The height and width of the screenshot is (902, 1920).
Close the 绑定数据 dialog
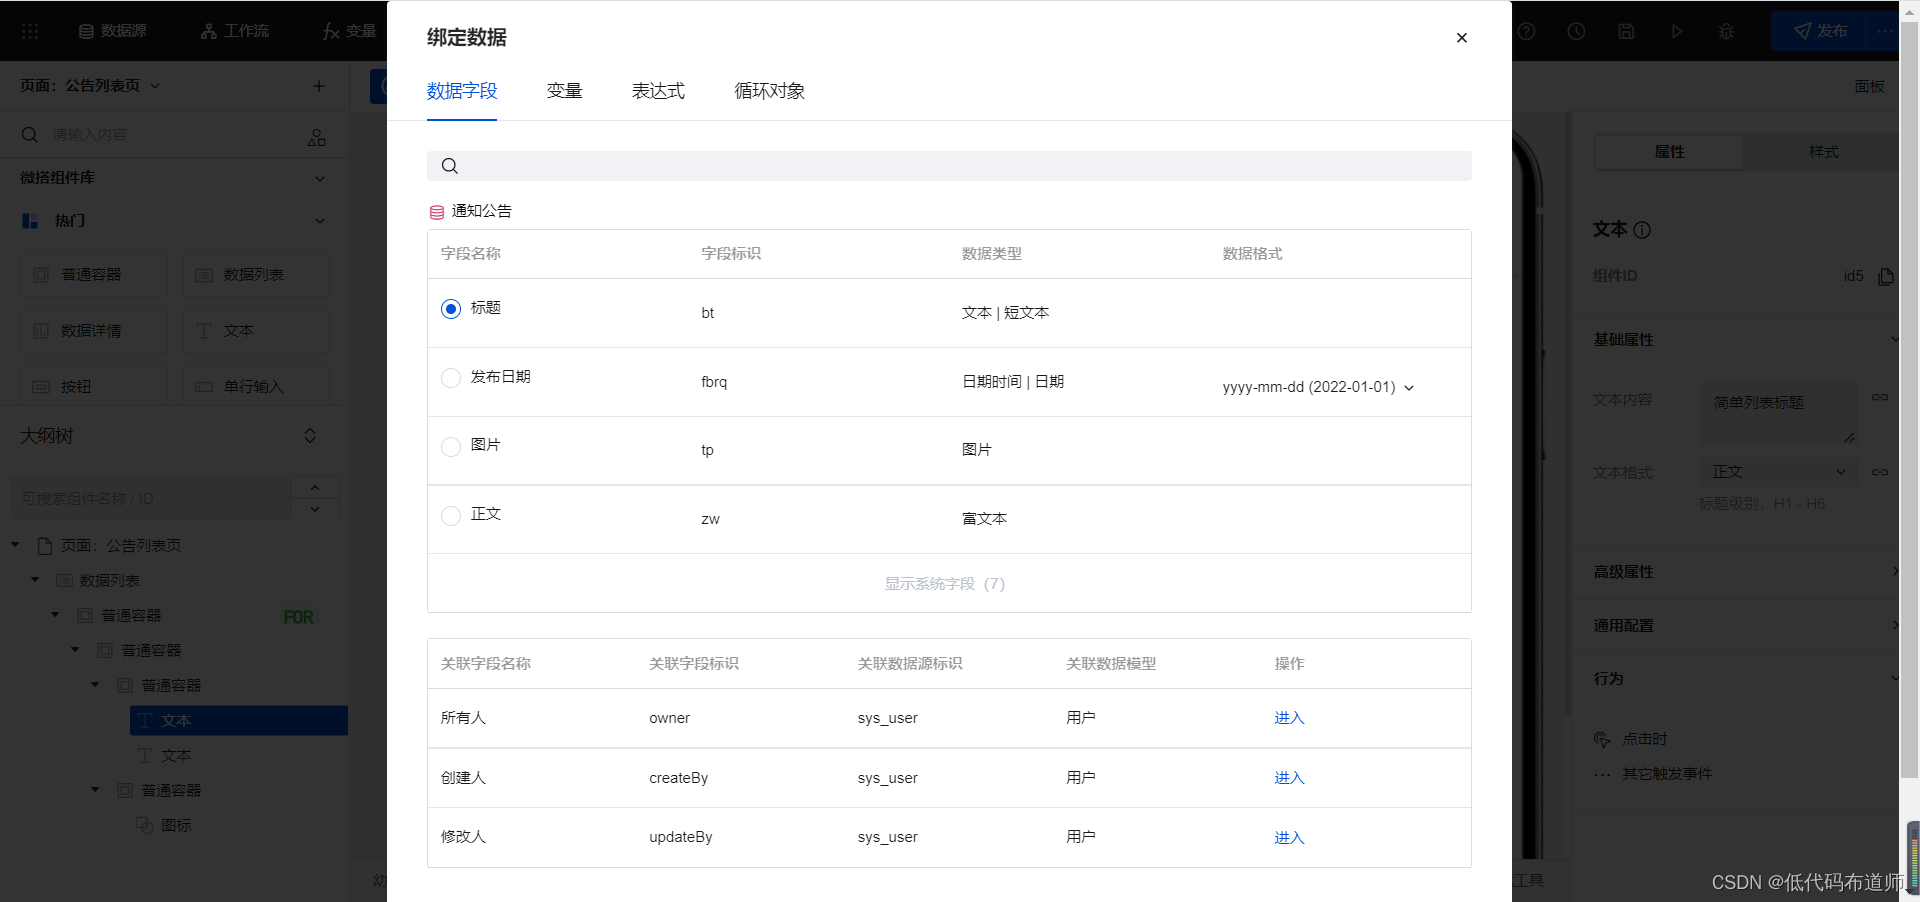pos(1461,38)
